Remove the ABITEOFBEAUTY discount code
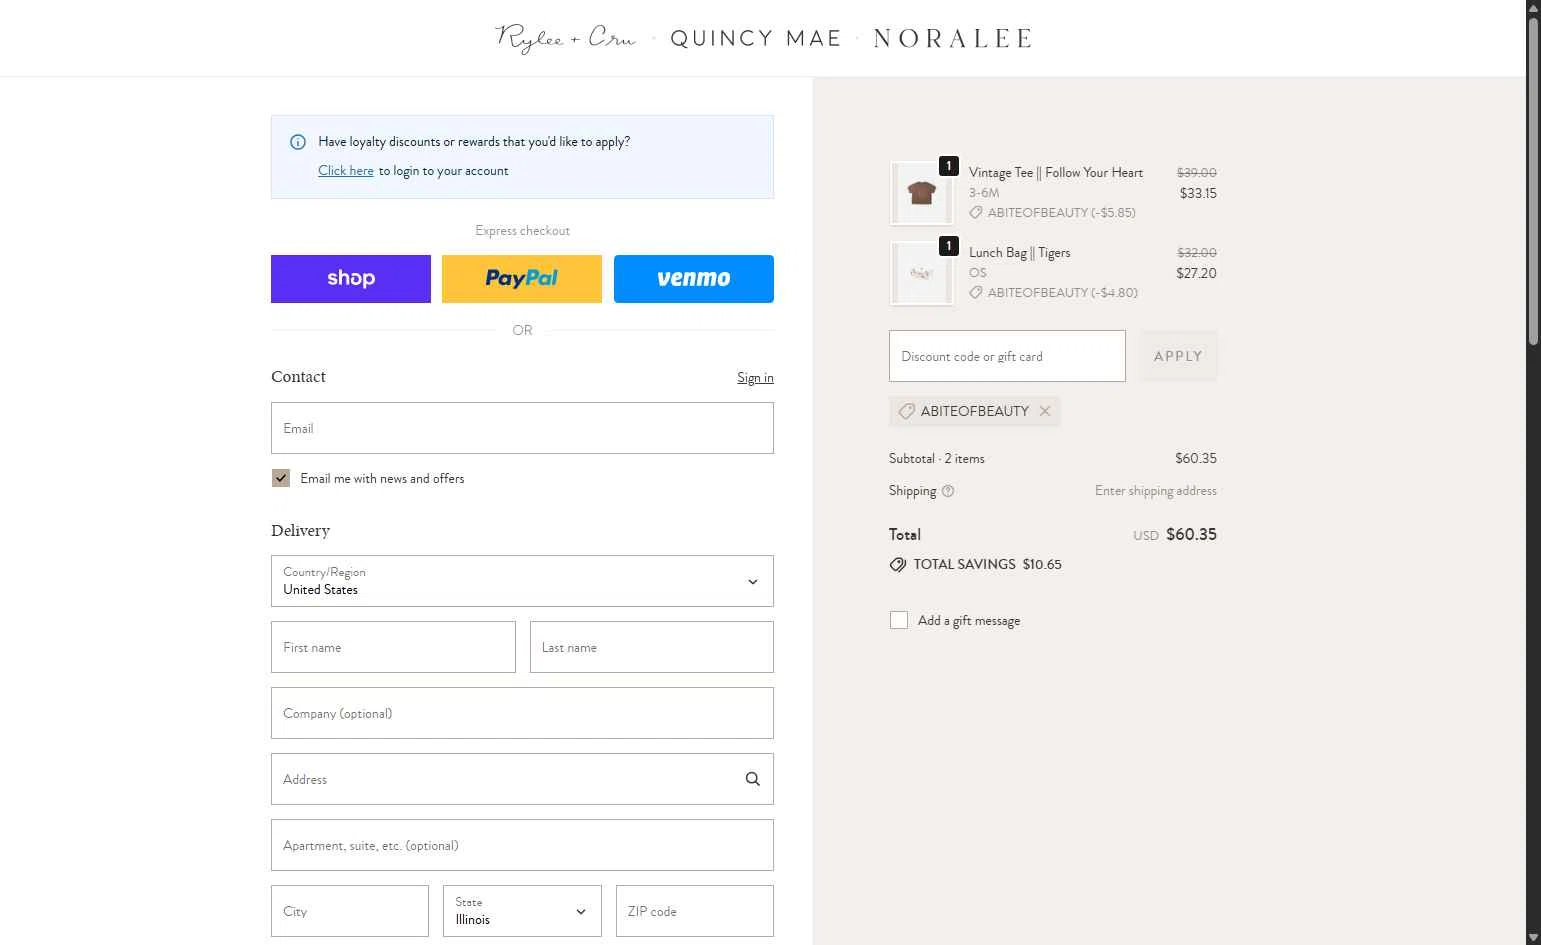 pos(1045,411)
